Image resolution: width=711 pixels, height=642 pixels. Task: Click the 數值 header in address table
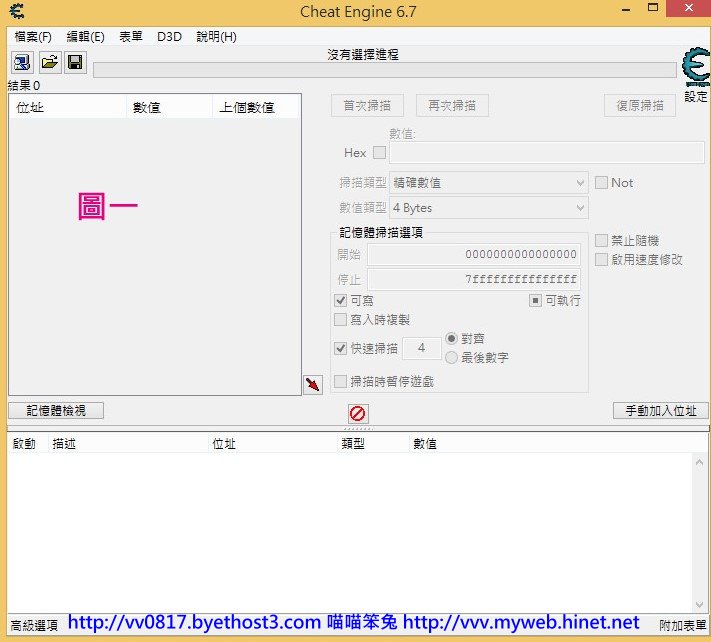tap(425, 443)
